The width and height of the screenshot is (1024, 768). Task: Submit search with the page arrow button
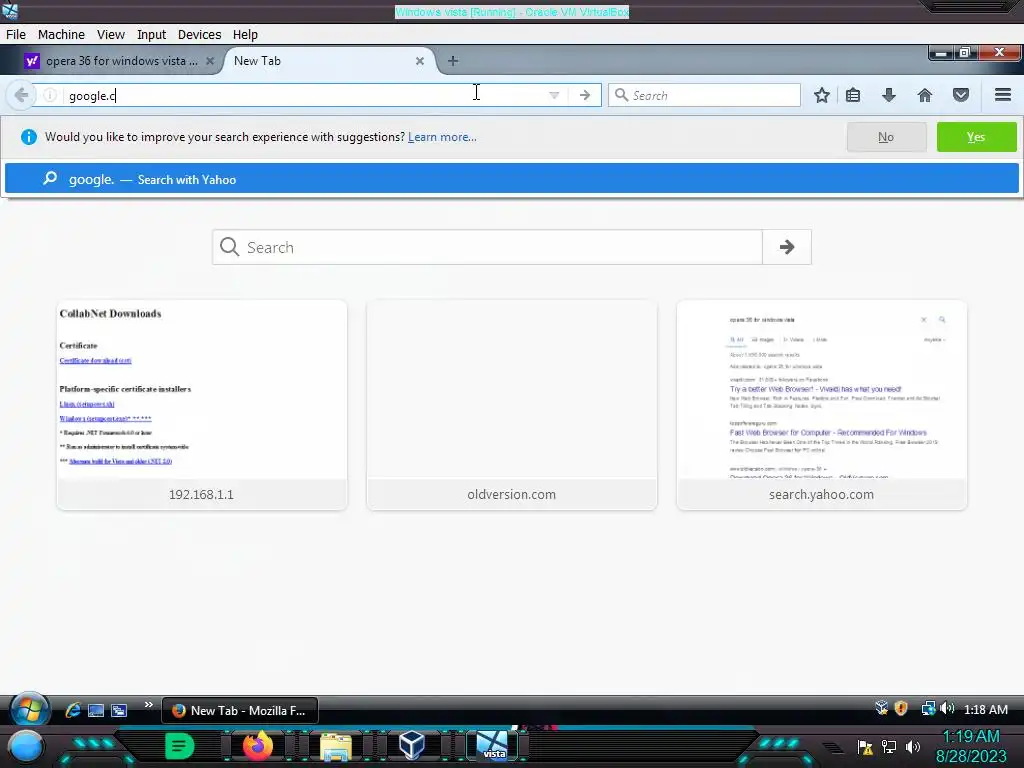pyautogui.click(x=787, y=247)
